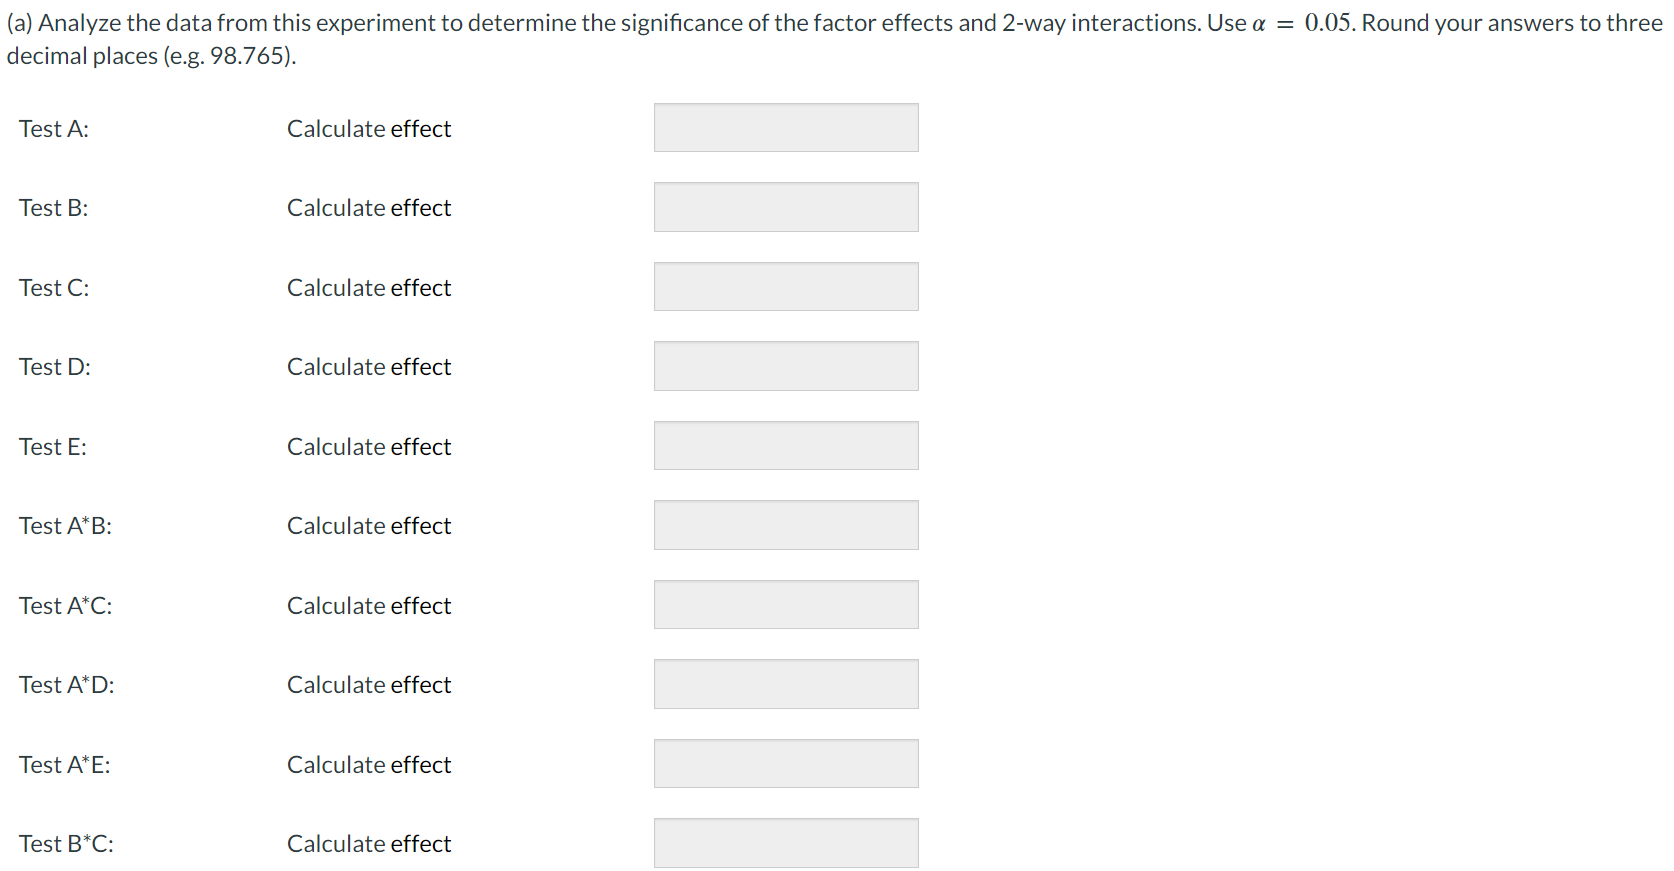
Task: Click the question instruction text about α = 0.05
Action: (x=835, y=39)
